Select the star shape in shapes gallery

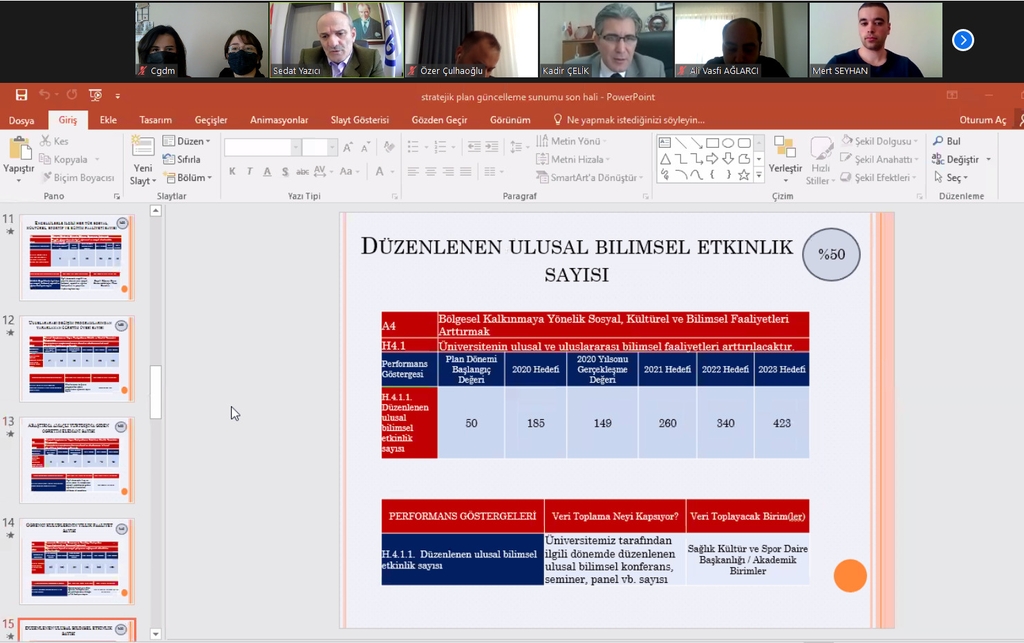(743, 174)
